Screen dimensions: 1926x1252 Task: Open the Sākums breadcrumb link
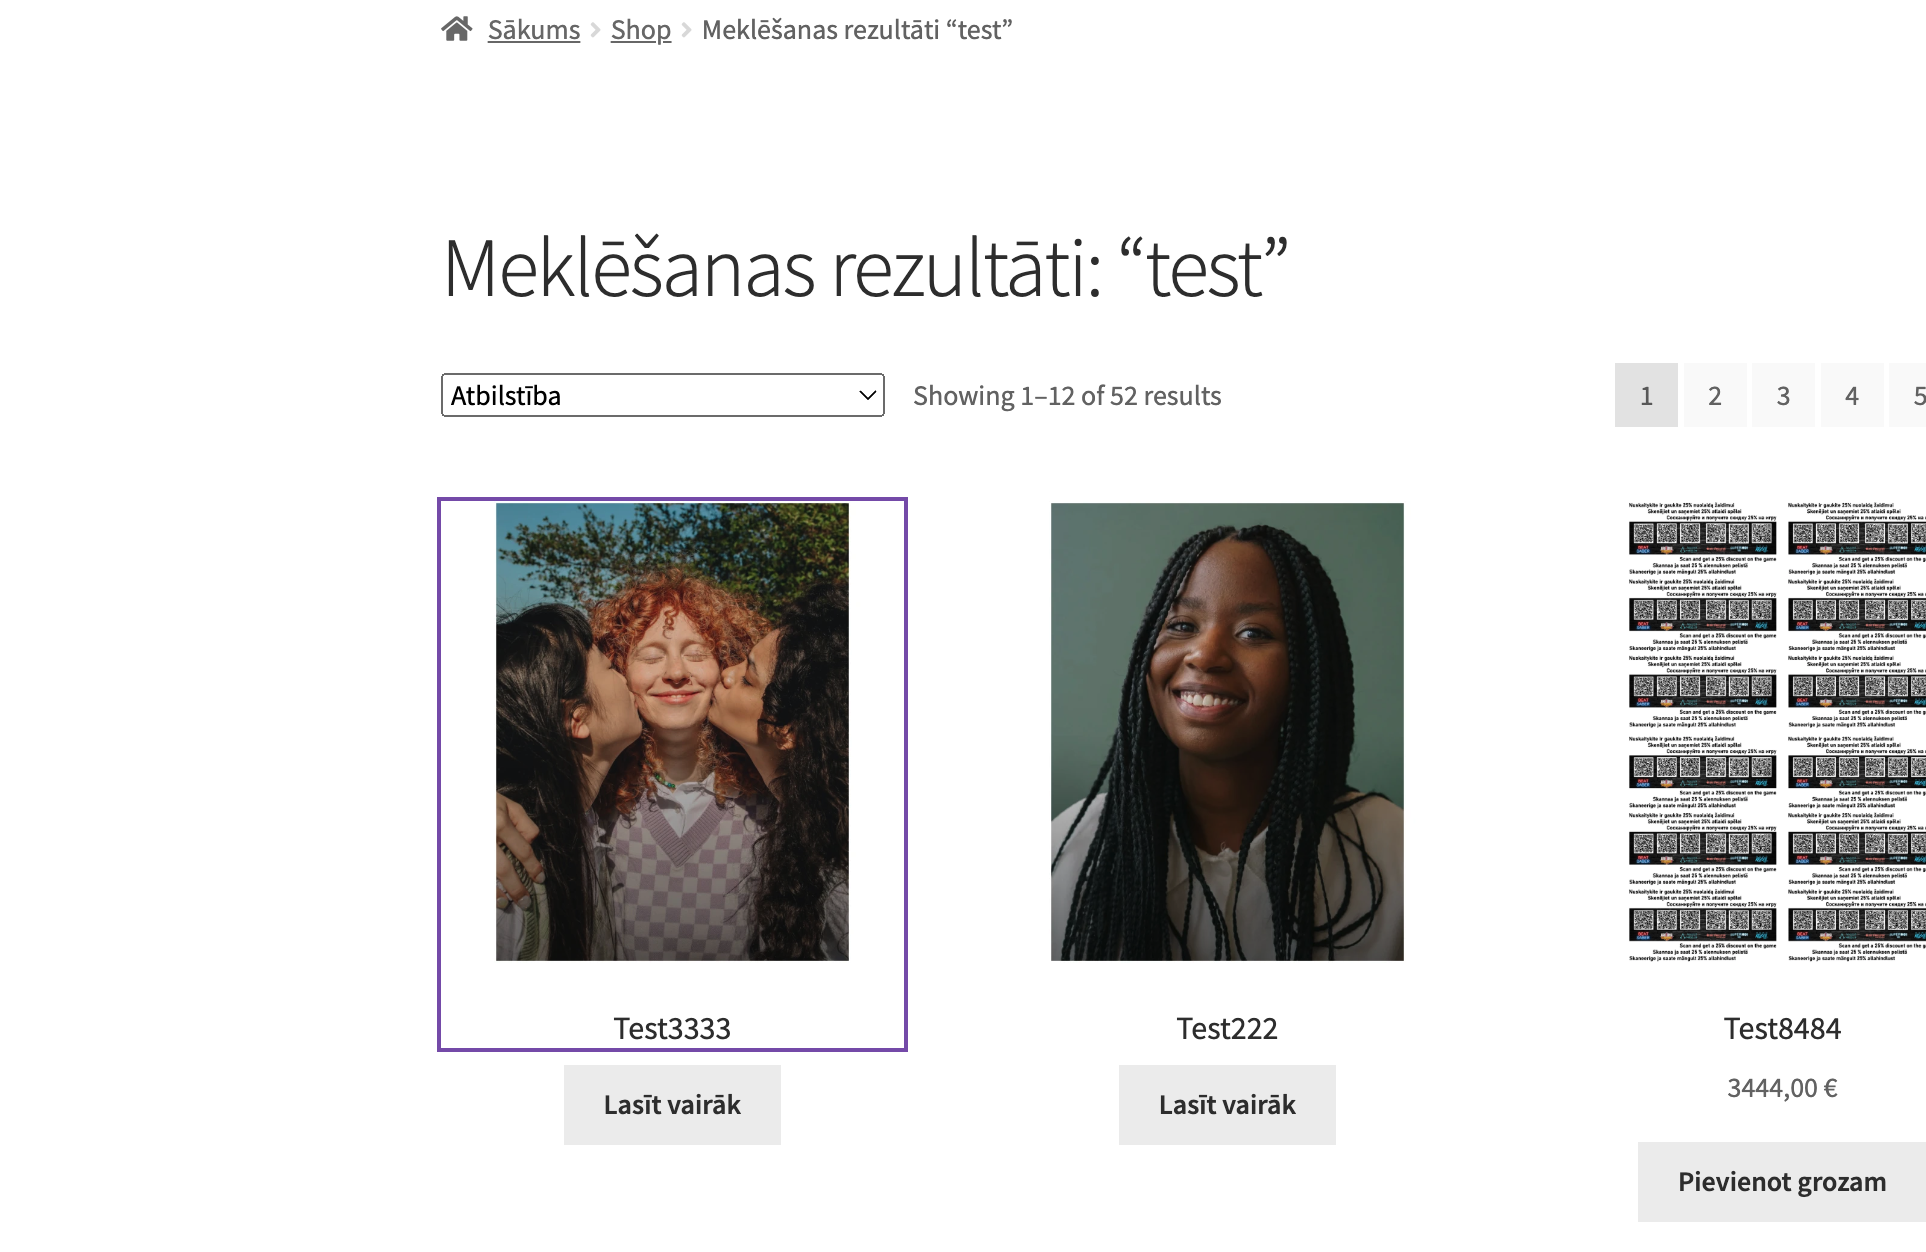coord(533,30)
